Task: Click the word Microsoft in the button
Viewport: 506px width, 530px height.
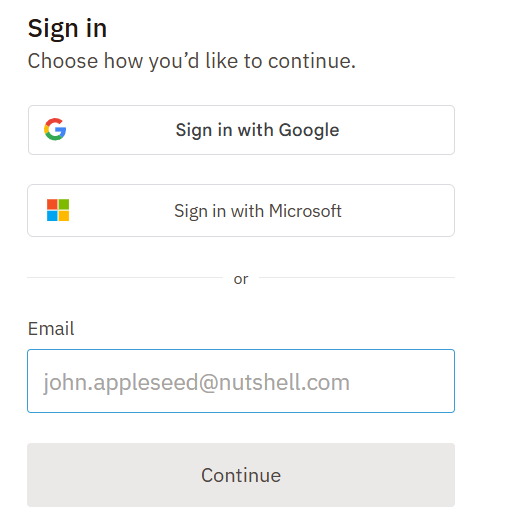Action: (305, 211)
